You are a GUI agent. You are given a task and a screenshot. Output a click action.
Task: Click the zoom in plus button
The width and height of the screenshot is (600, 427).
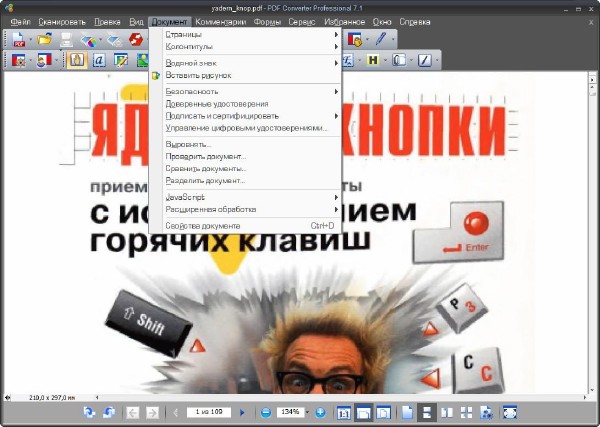coord(320,412)
